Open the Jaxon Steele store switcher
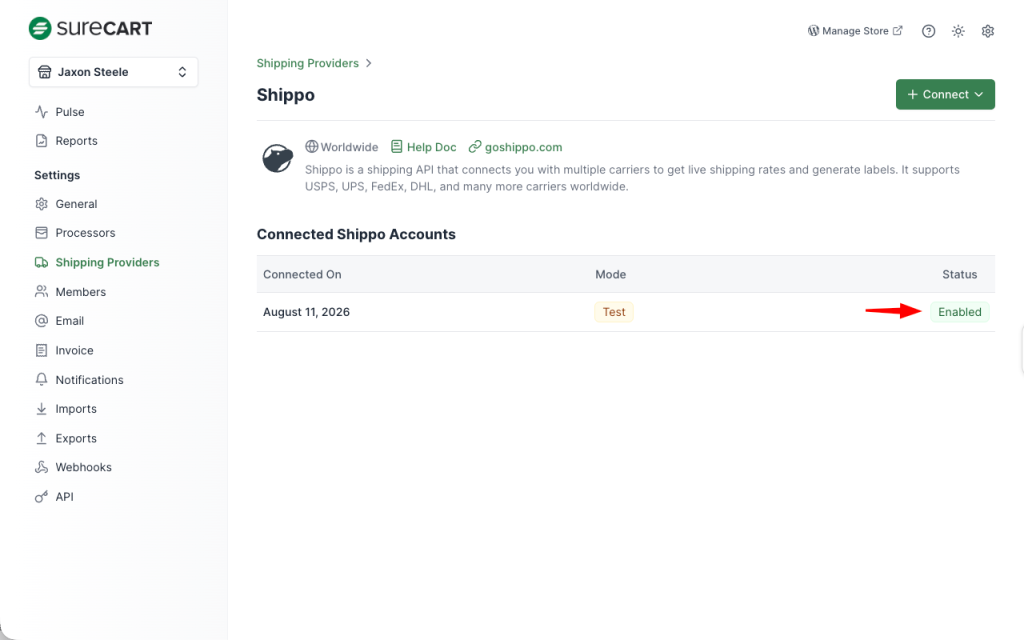1024x640 pixels. point(114,72)
